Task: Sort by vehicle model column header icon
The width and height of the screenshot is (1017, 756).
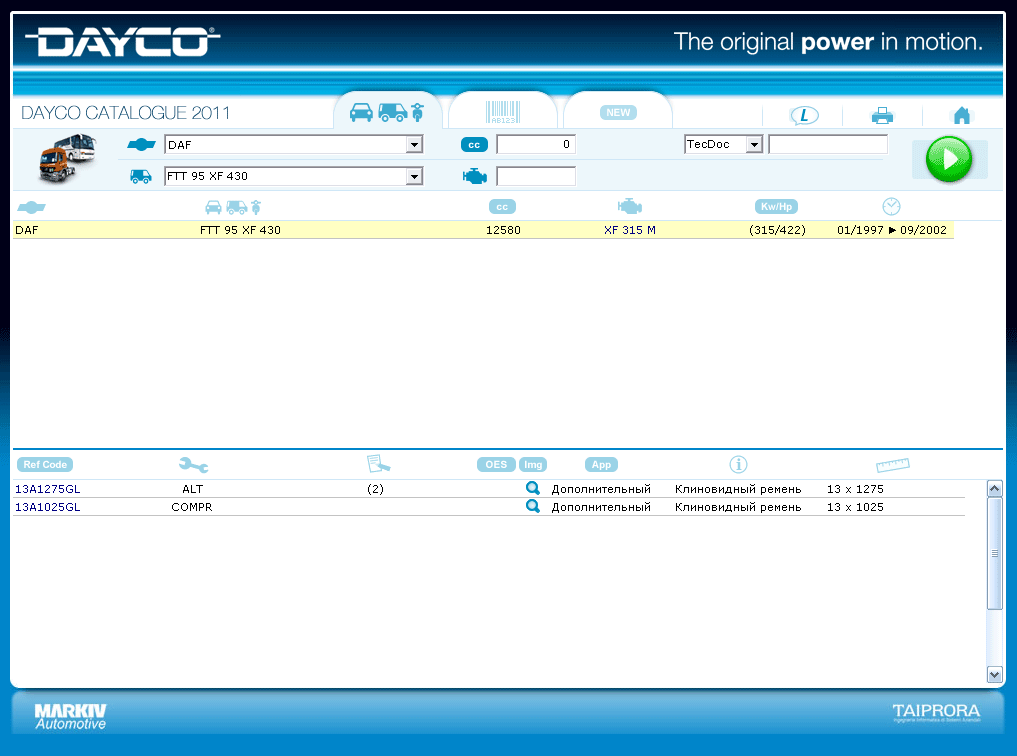Action: (x=233, y=207)
